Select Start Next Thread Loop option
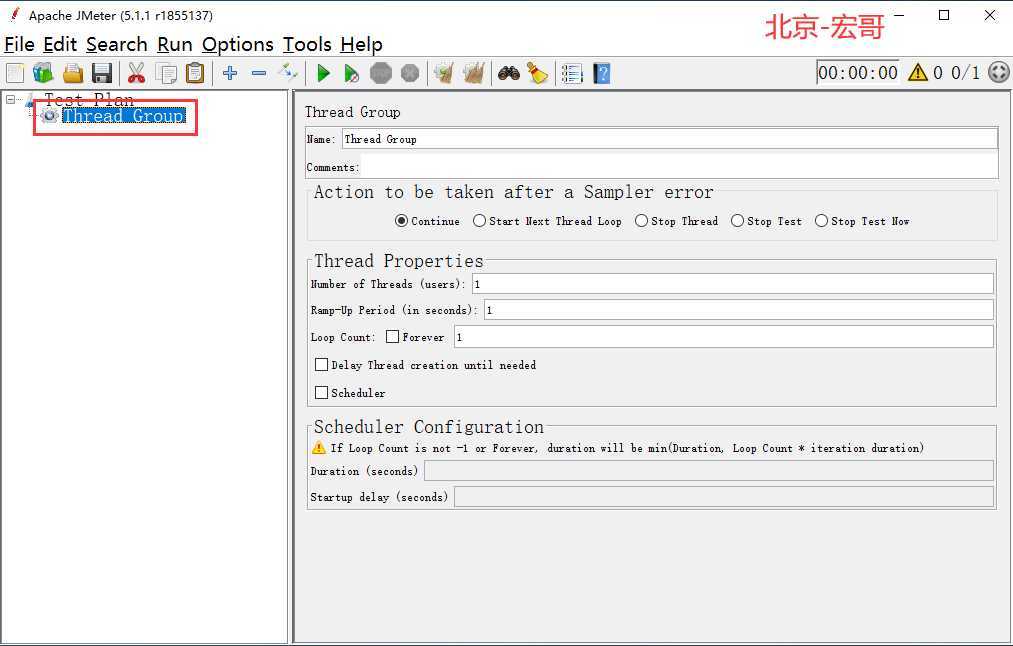The width and height of the screenshot is (1013, 646). click(x=479, y=221)
